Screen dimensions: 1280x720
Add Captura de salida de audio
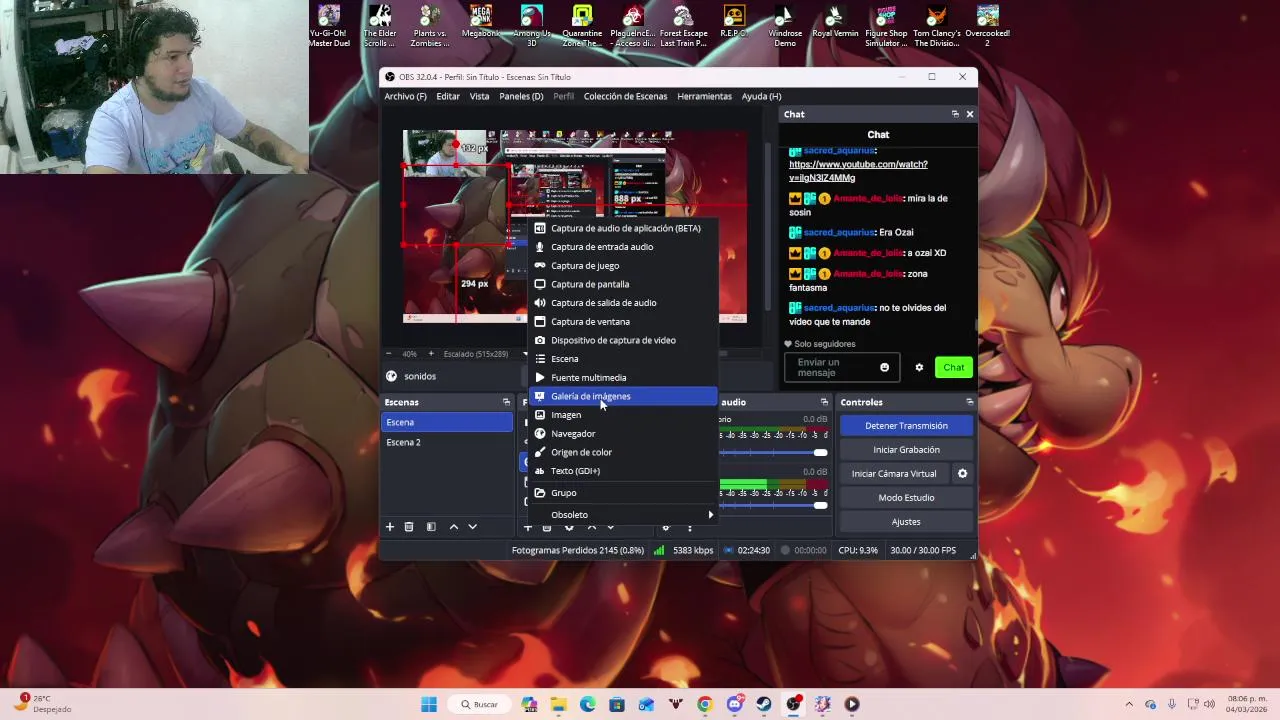(623, 303)
